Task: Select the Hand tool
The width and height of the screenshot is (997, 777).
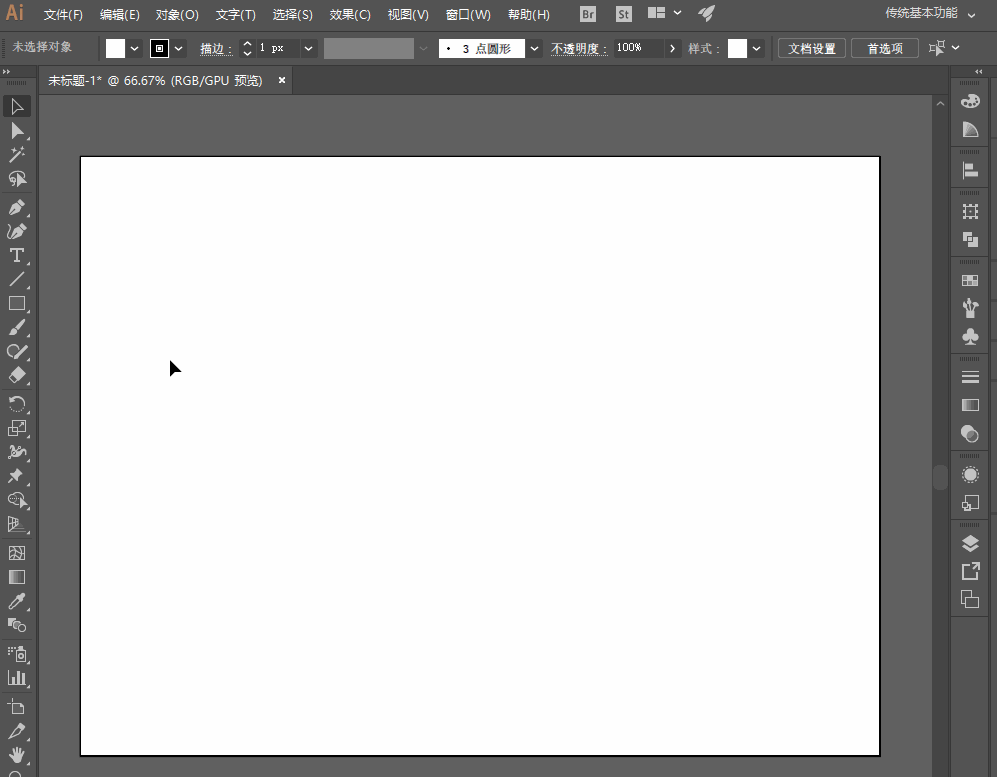Action: (17, 755)
